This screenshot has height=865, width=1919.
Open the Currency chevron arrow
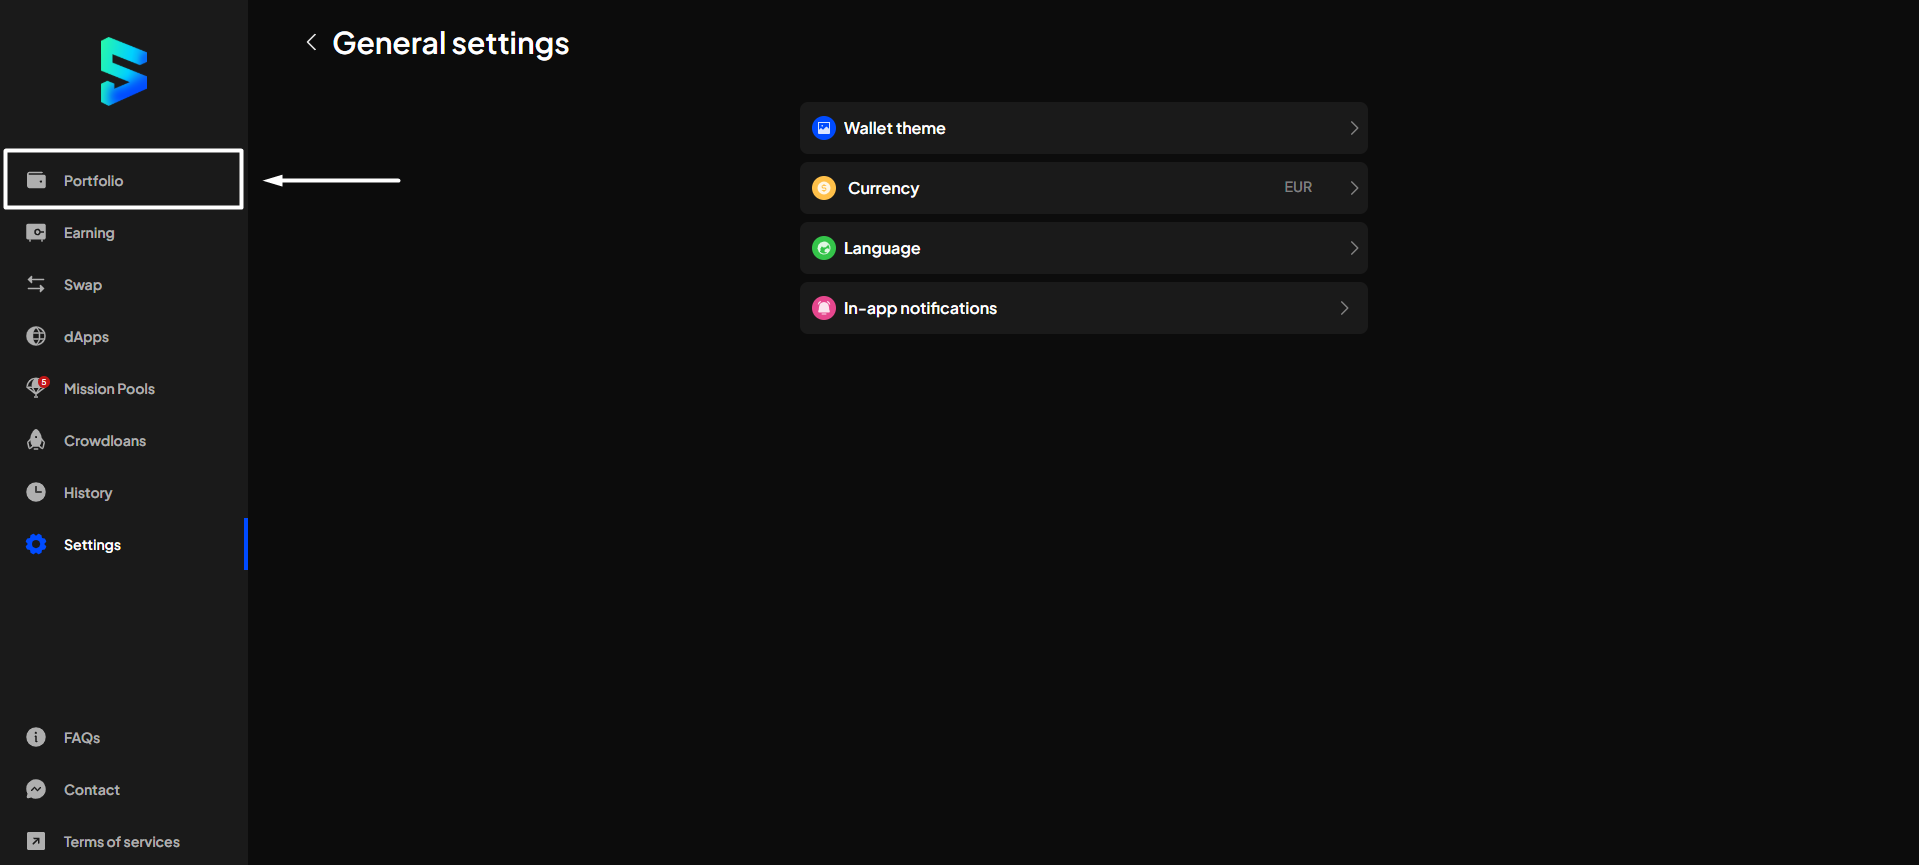coord(1354,188)
